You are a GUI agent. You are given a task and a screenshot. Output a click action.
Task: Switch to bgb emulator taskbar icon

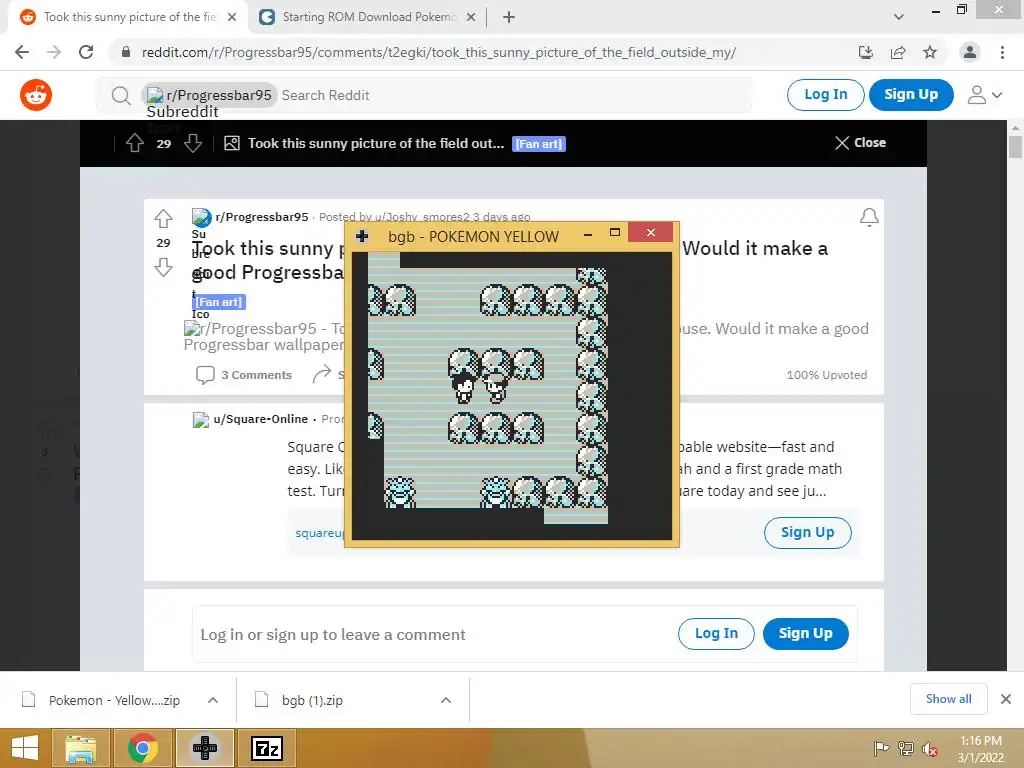point(204,748)
